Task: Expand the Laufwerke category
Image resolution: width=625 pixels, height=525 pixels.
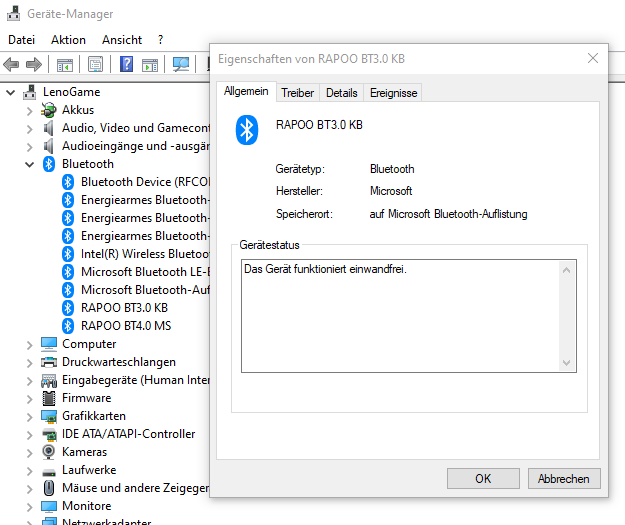Action: [x=29, y=471]
